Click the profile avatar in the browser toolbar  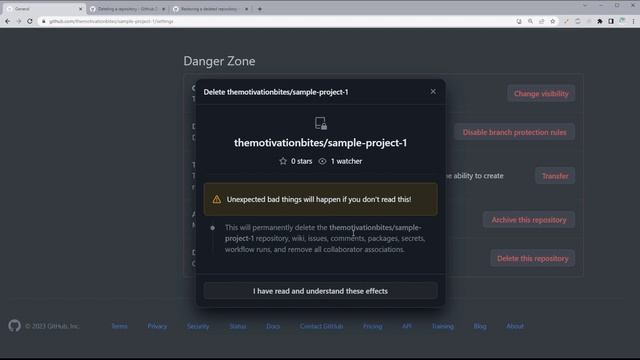click(x=622, y=21)
